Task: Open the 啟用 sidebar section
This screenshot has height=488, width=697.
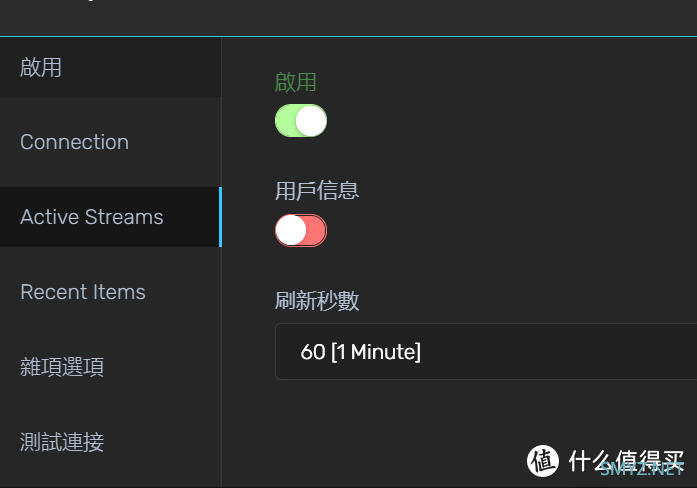Action: tap(110, 67)
